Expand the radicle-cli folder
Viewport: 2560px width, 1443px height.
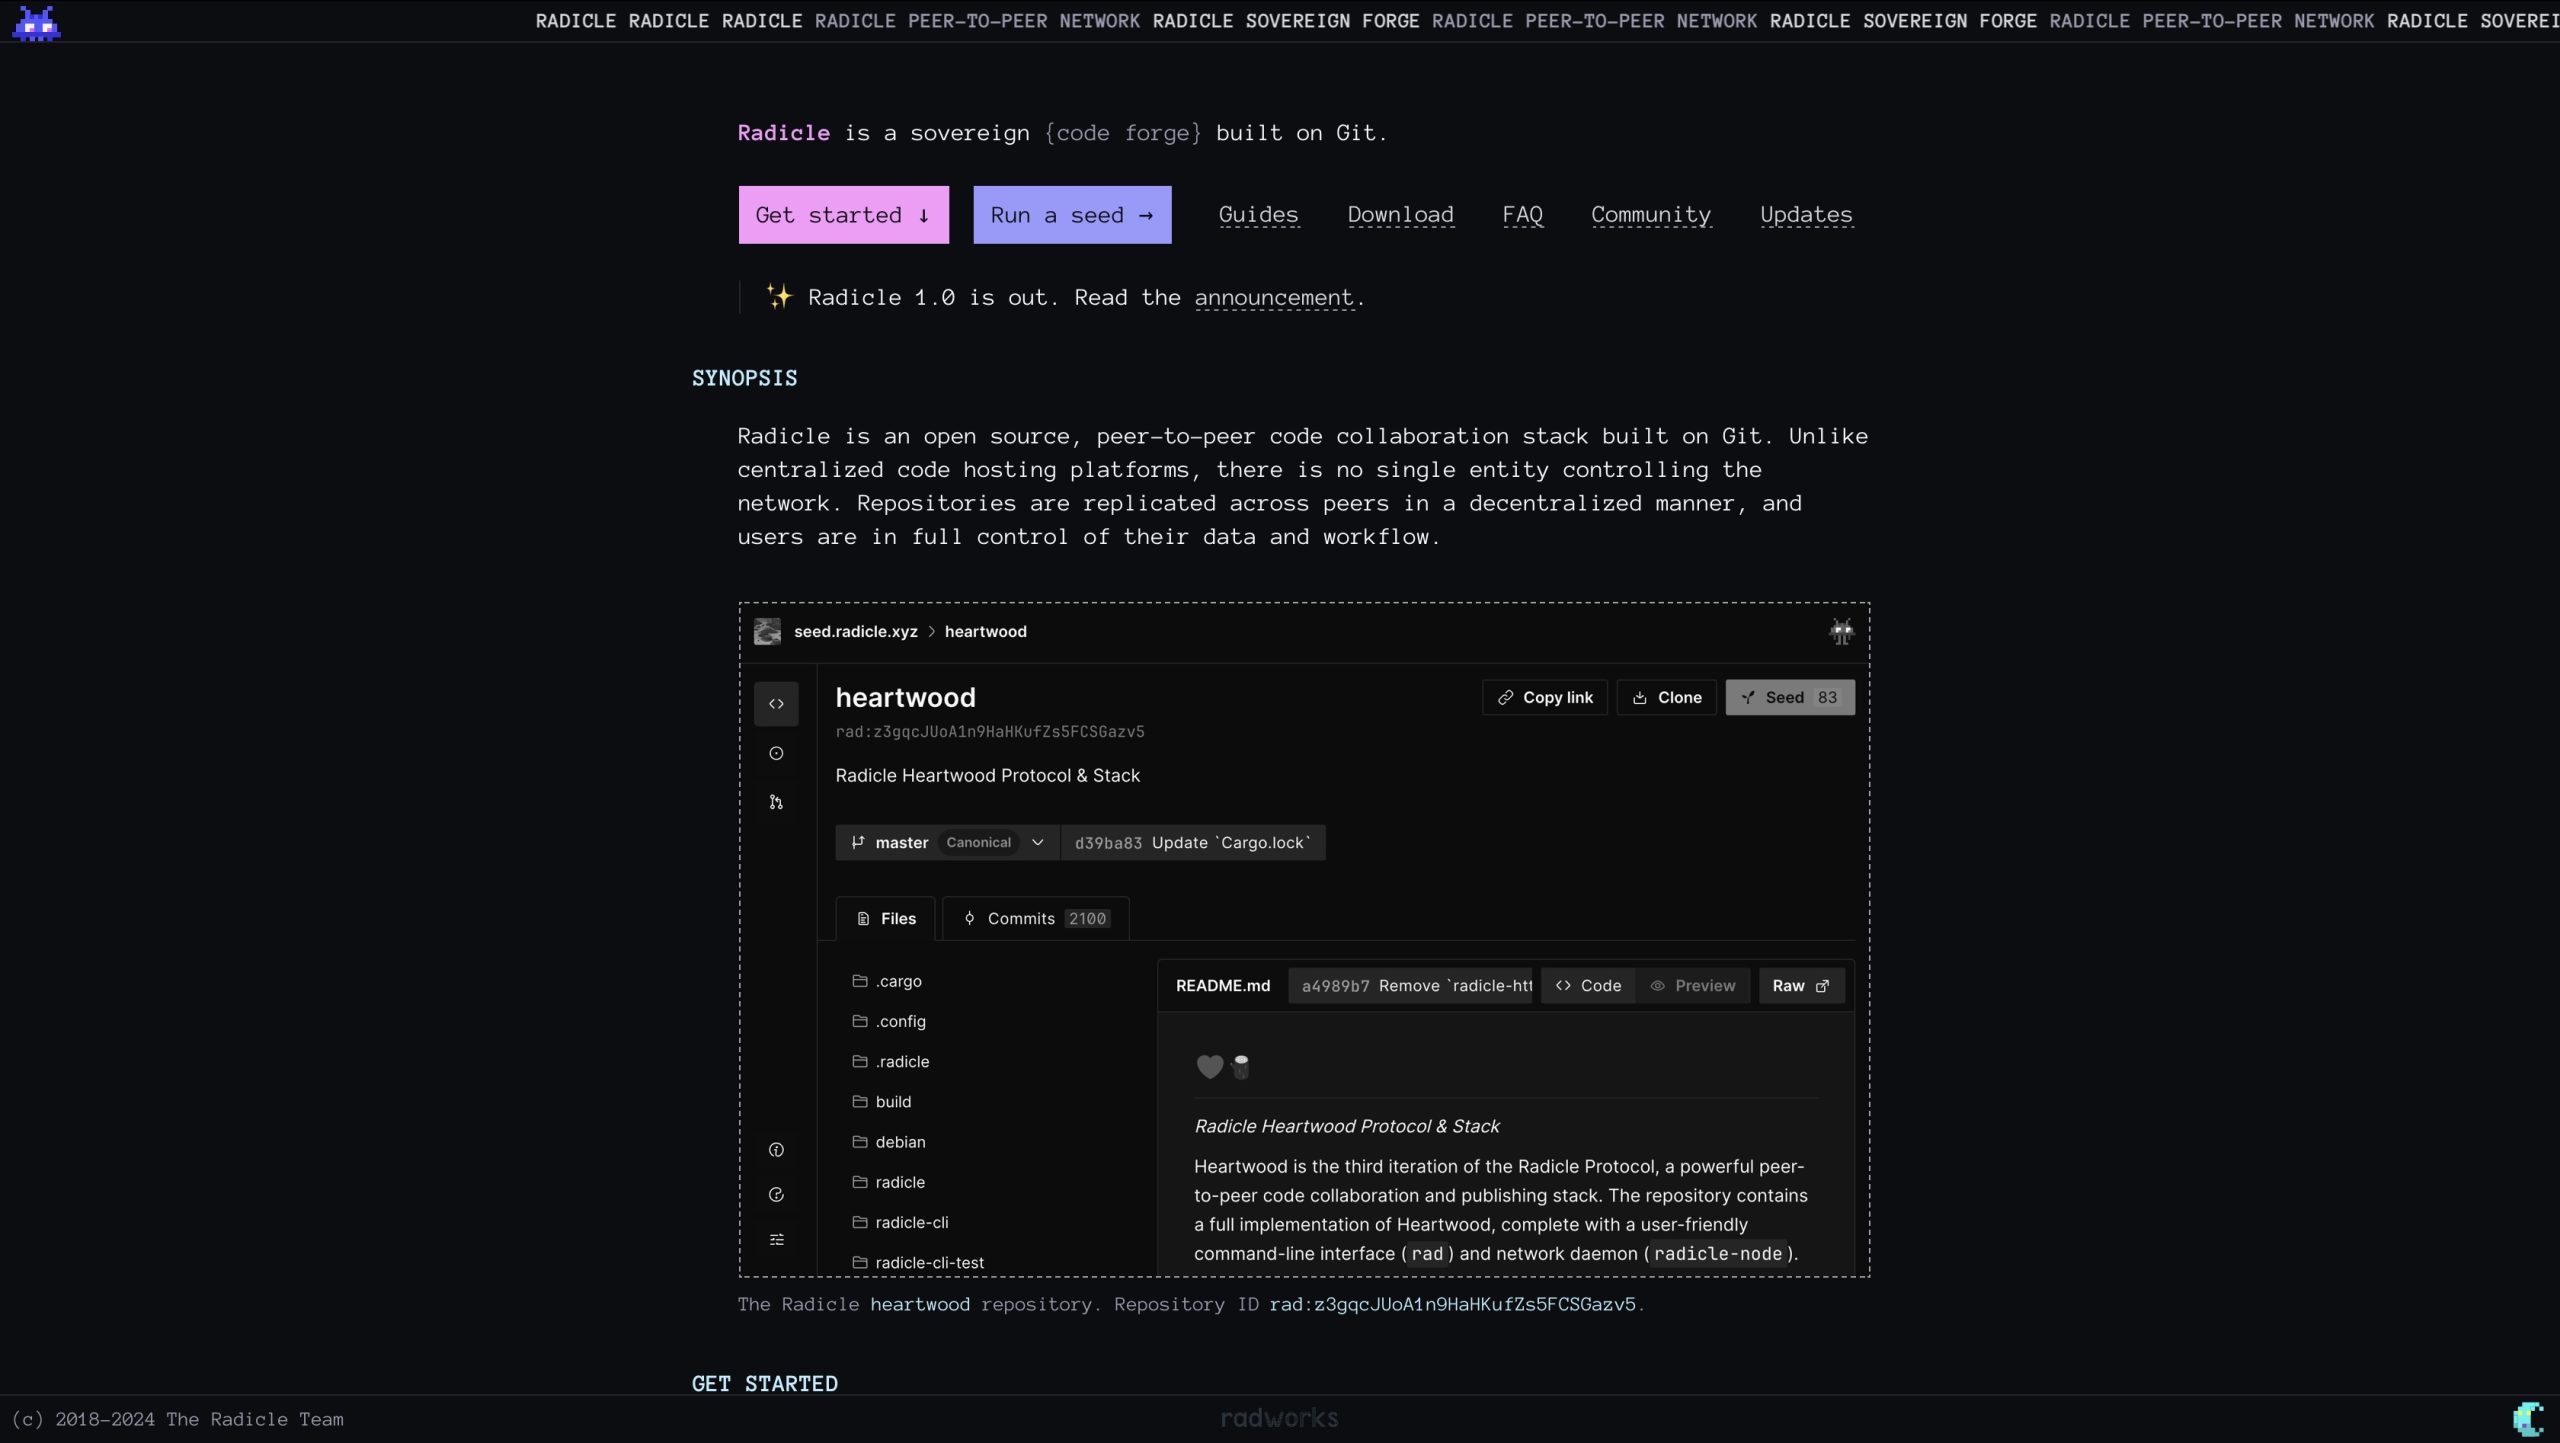[x=911, y=1222]
